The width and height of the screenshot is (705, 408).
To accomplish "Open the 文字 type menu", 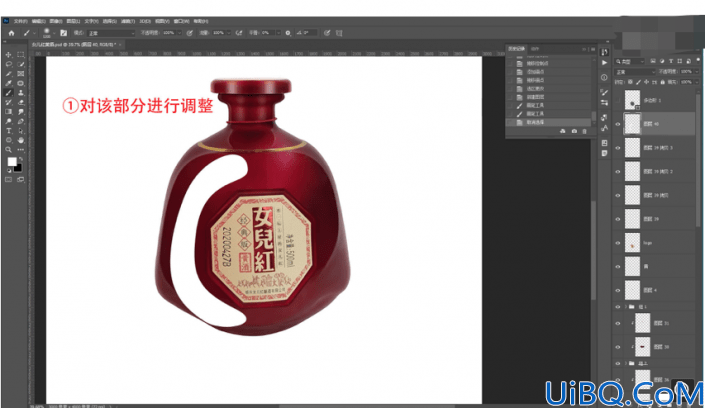I will tap(91, 21).
